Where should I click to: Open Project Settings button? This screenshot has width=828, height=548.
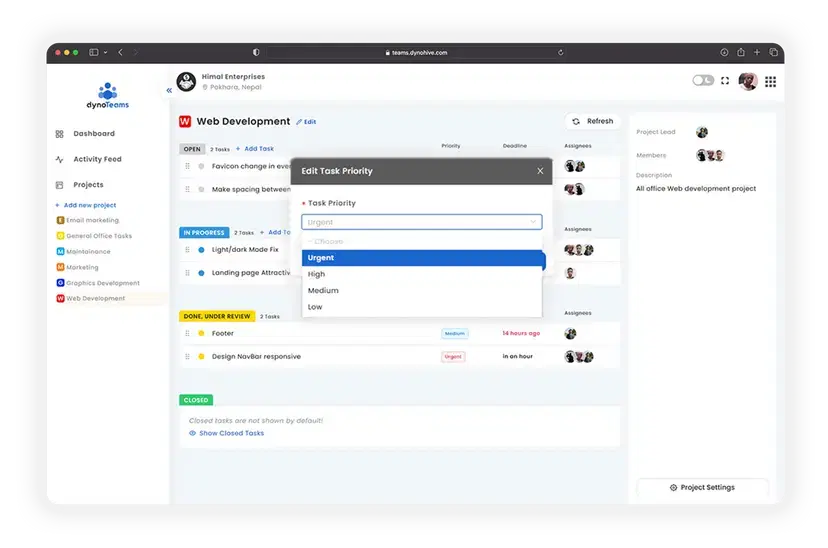point(702,487)
